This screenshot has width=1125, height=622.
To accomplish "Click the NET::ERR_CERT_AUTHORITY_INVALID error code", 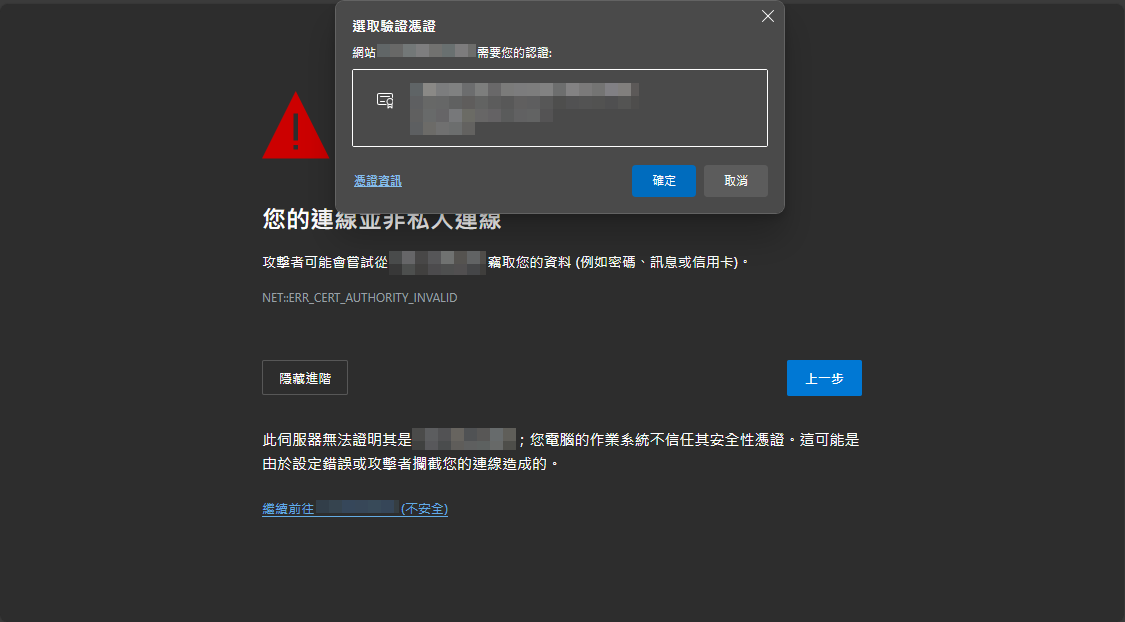I will (x=359, y=298).
